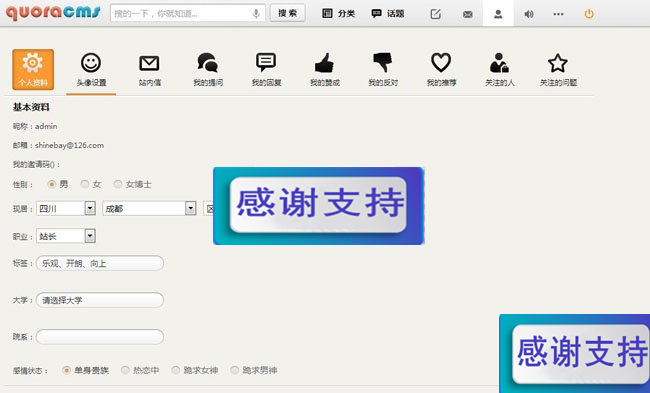Open the 四川 province dropdown
The width and height of the screenshot is (650, 393).
click(x=66, y=208)
